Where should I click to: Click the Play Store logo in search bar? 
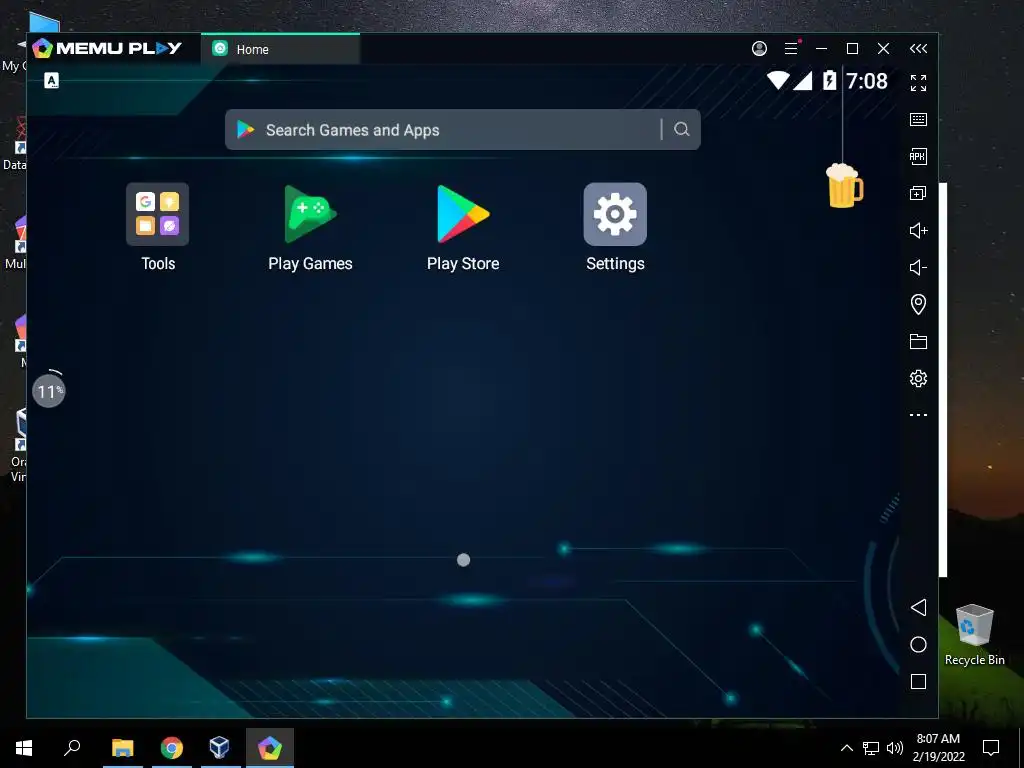[246, 129]
